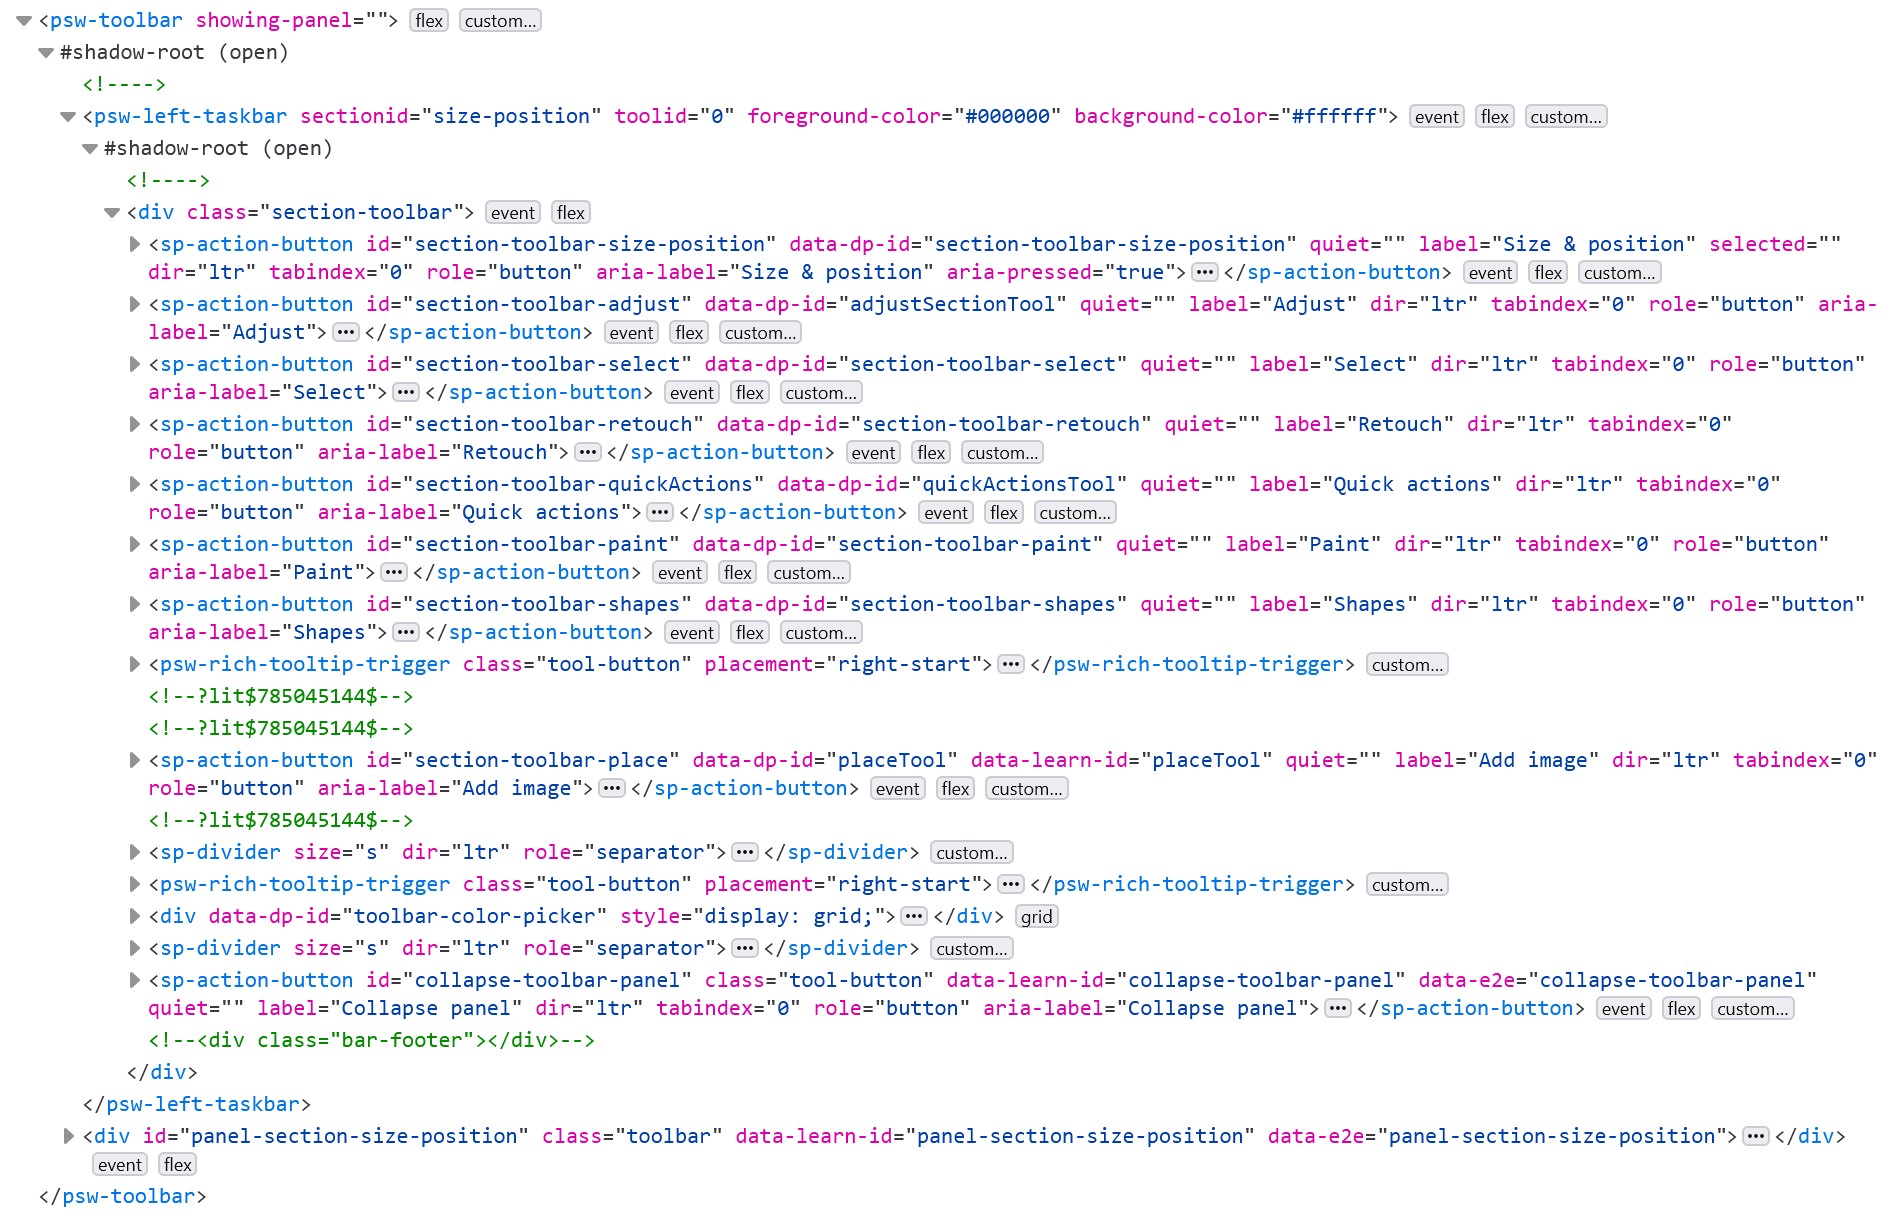Image resolution: width=1886 pixels, height=1214 pixels.
Task: Expand the section-toolbar-adjust action button node
Action: [134, 304]
